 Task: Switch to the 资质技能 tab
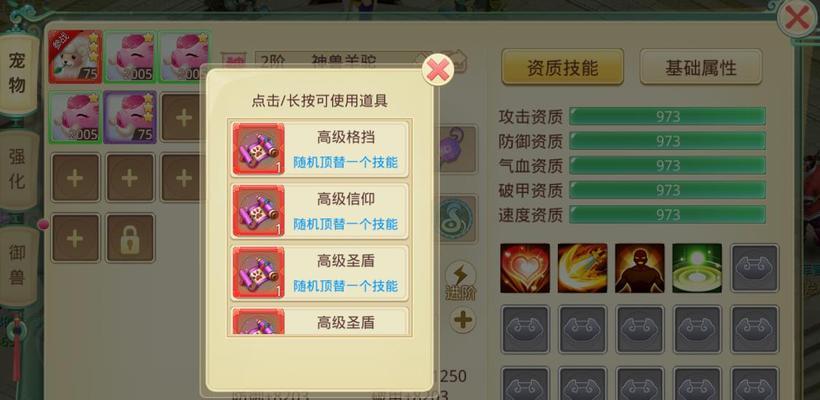[562, 67]
